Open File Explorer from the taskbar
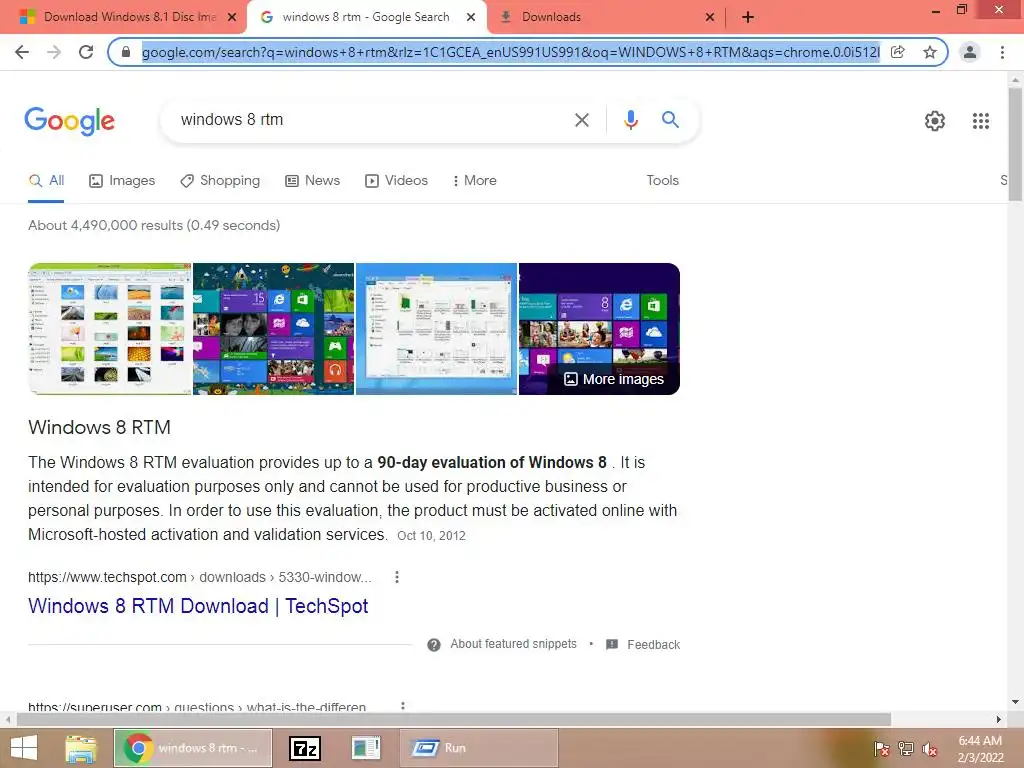Viewport: 1024px width, 768px height. click(81, 748)
